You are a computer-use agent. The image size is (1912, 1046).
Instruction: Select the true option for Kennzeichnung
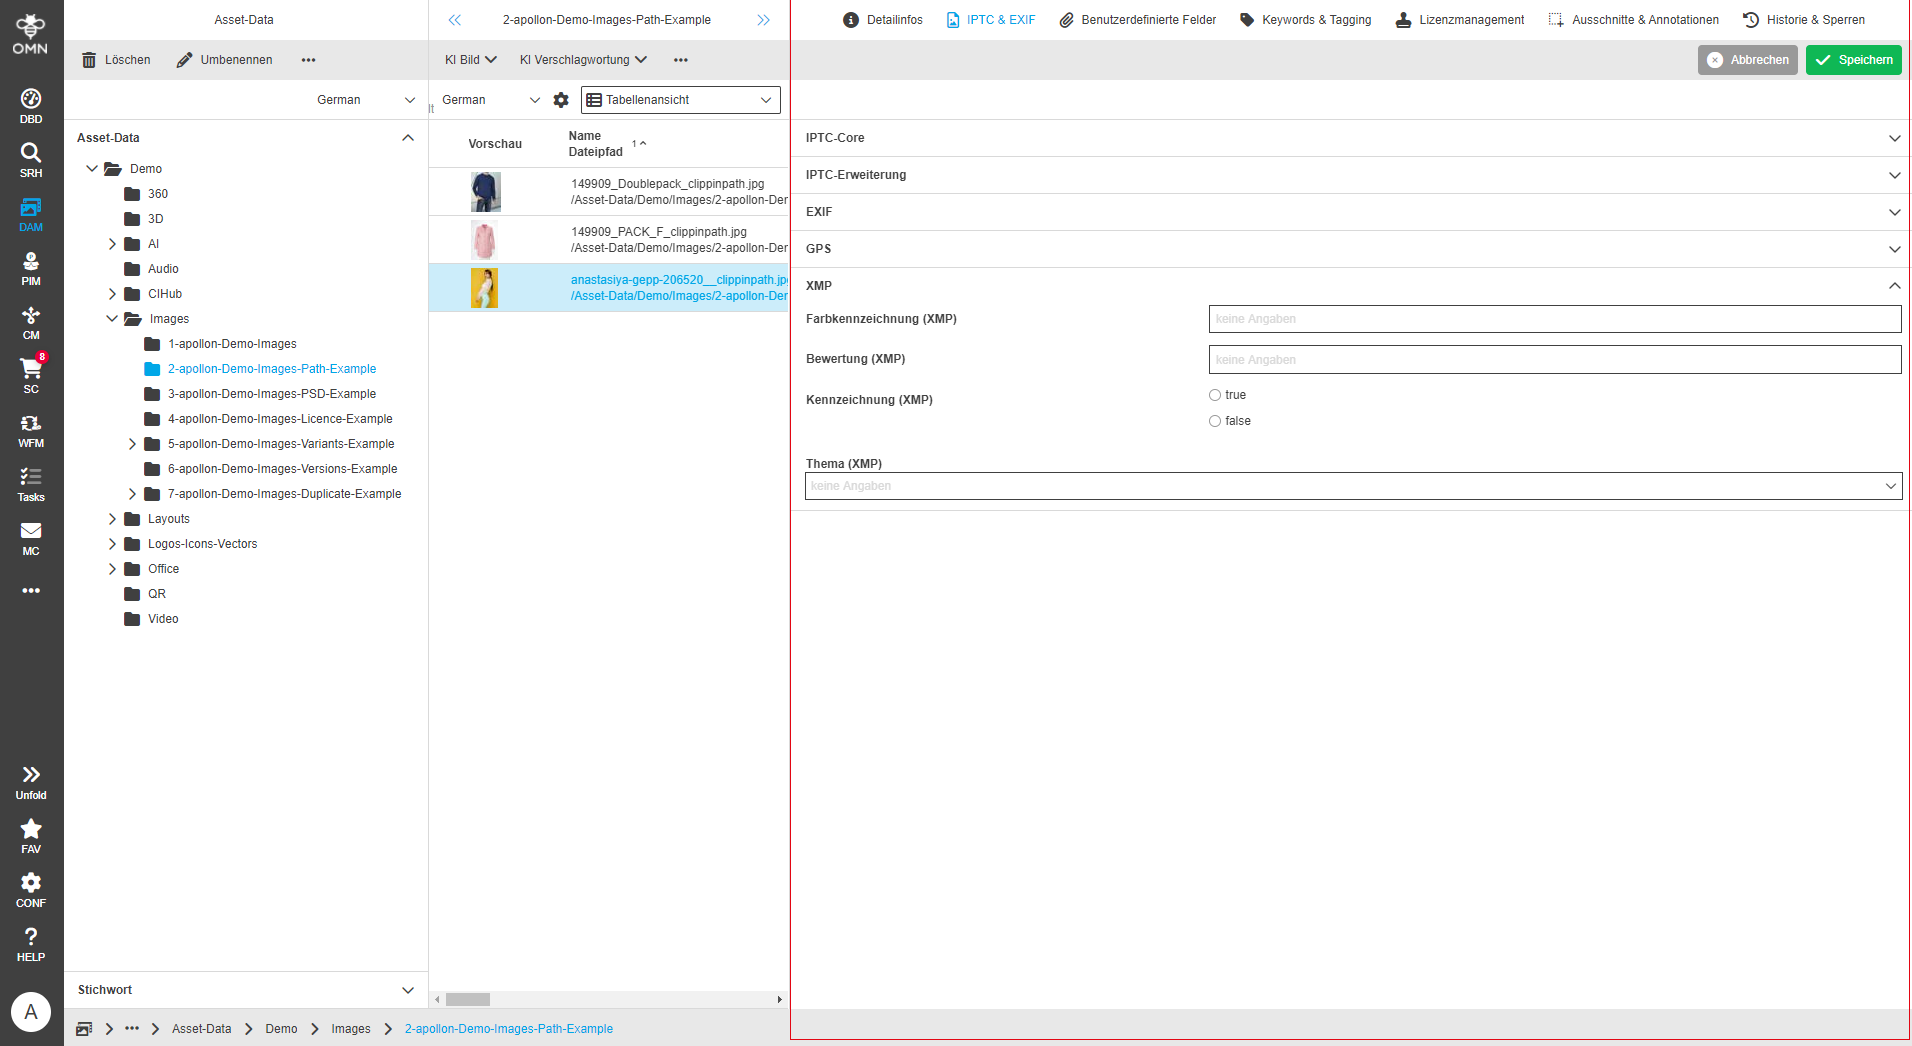pos(1215,395)
